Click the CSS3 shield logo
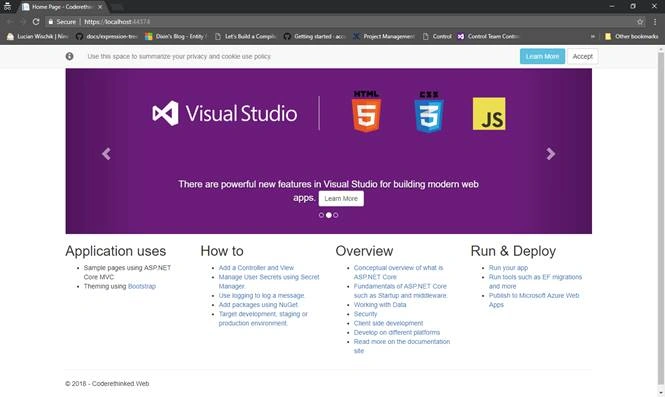 pyautogui.click(x=429, y=112)
